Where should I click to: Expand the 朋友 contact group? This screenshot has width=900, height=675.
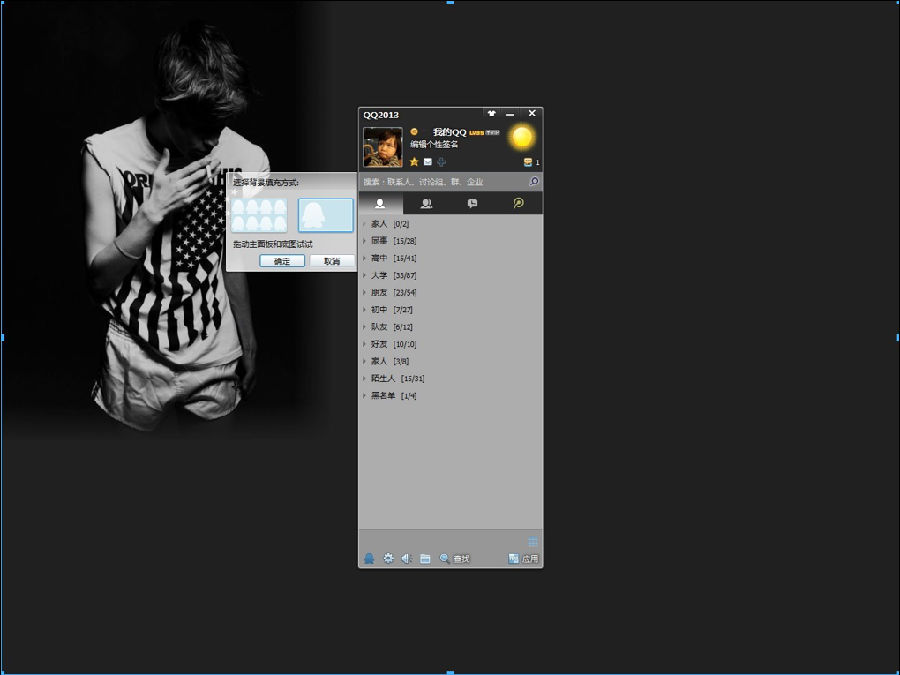(x=379, y=292)
